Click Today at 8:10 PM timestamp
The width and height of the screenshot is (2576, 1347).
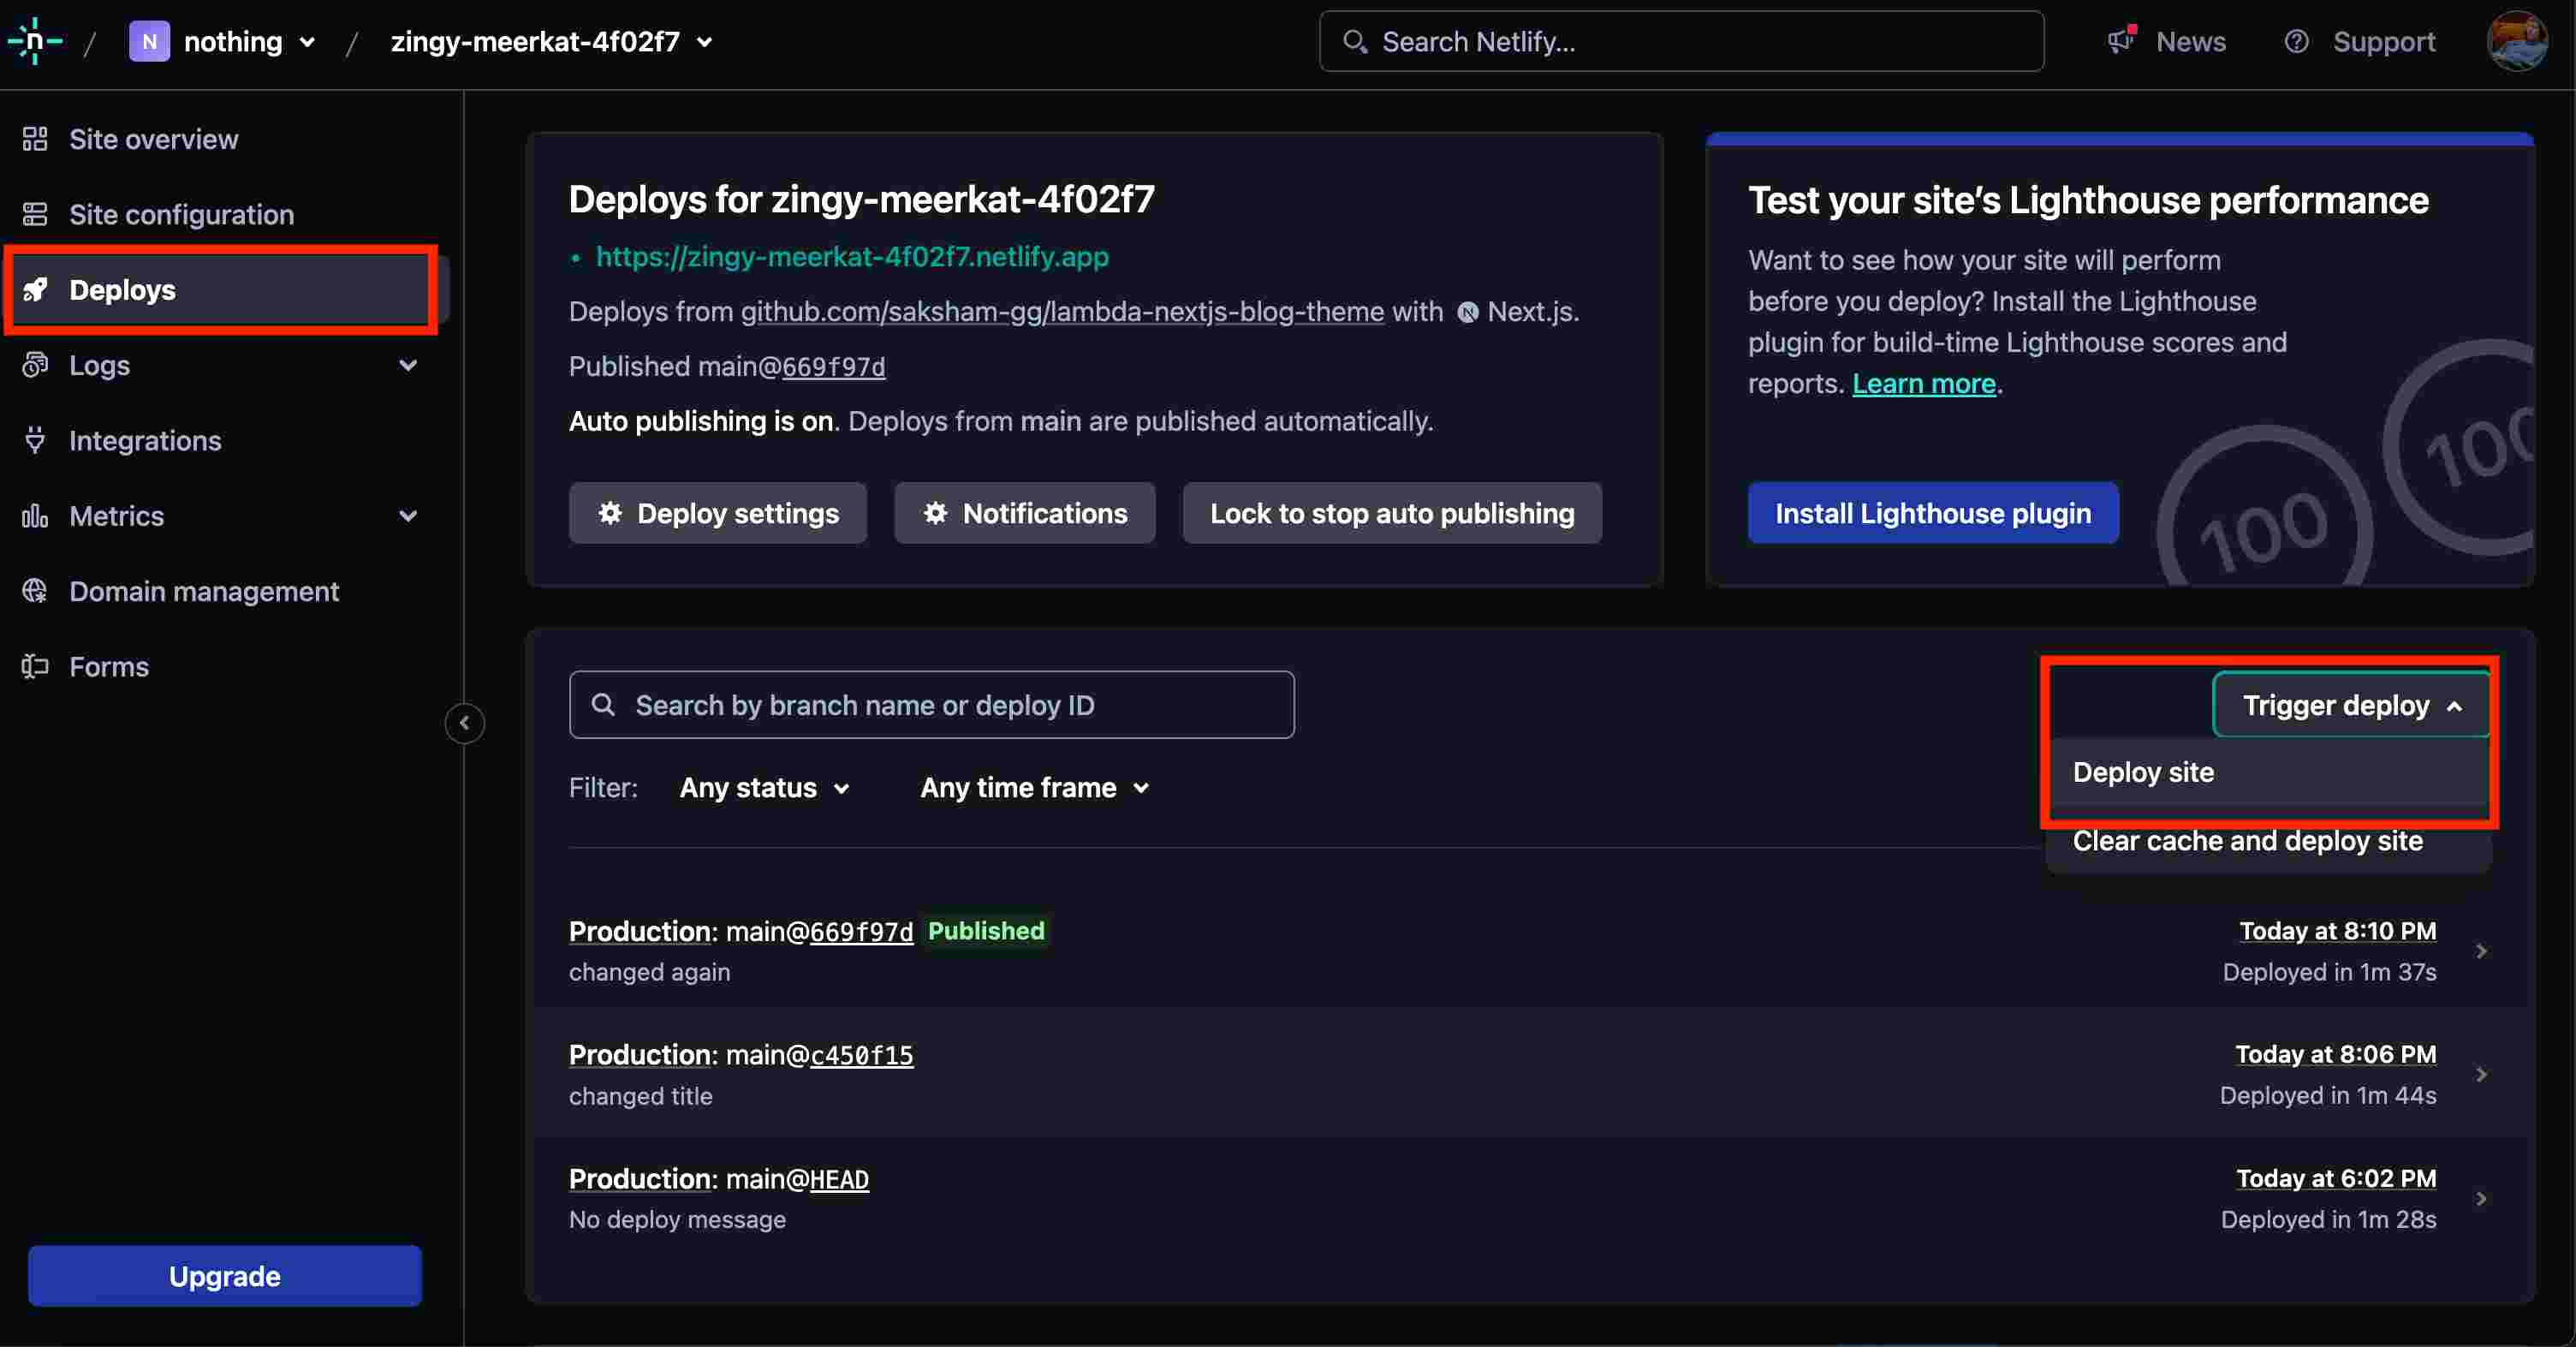click(x=2338, y=931)
